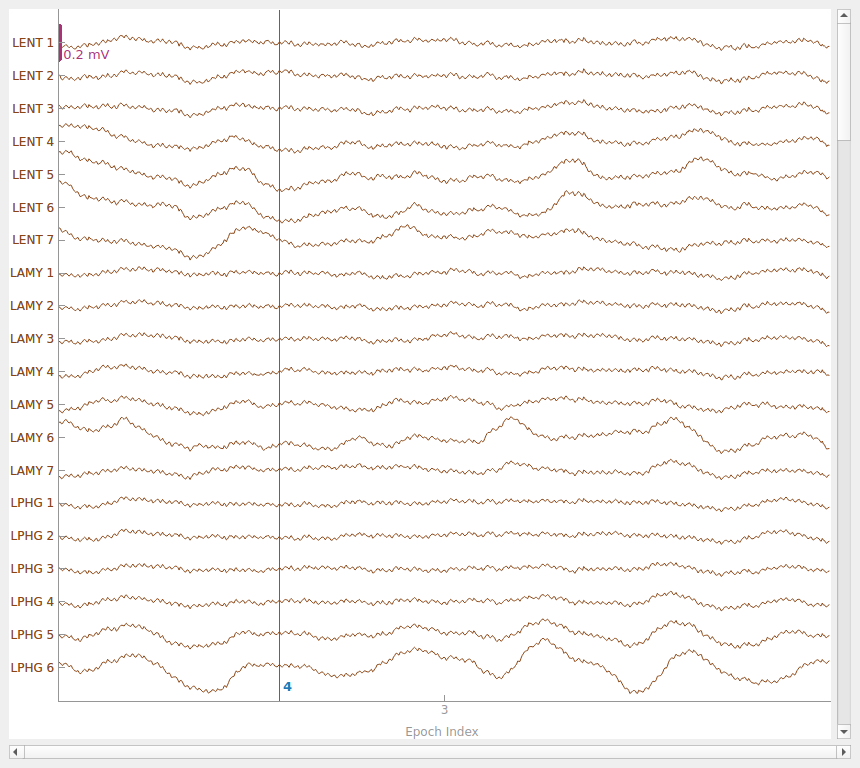The image size is (860, 768).
Task: Select channel label LPHG 5
Action: coord(32,634)
